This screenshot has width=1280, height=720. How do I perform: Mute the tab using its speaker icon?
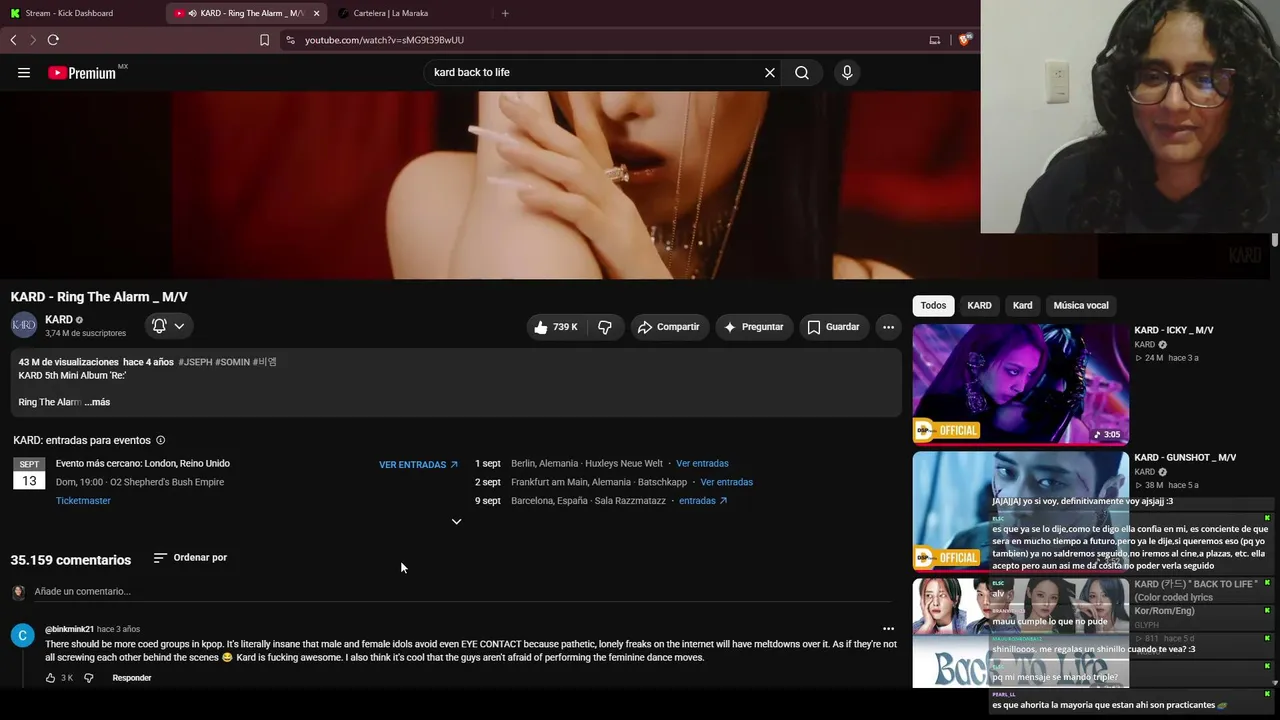coord(191,13)
